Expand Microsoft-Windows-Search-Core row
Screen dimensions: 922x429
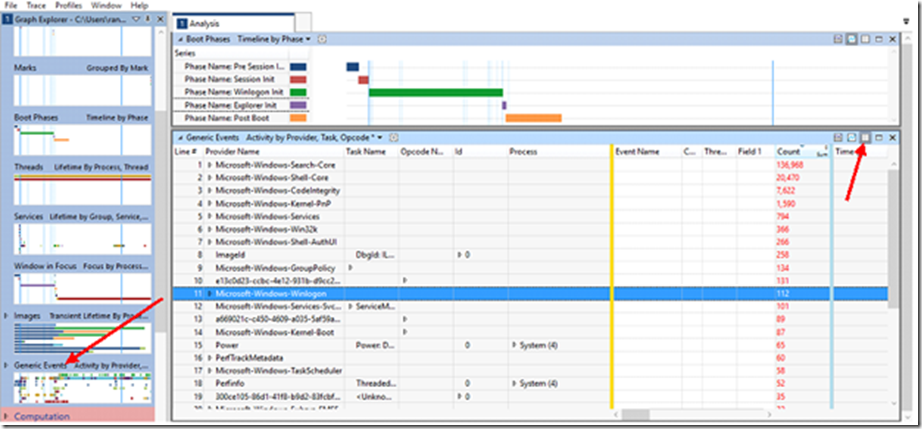click(209, 165)
